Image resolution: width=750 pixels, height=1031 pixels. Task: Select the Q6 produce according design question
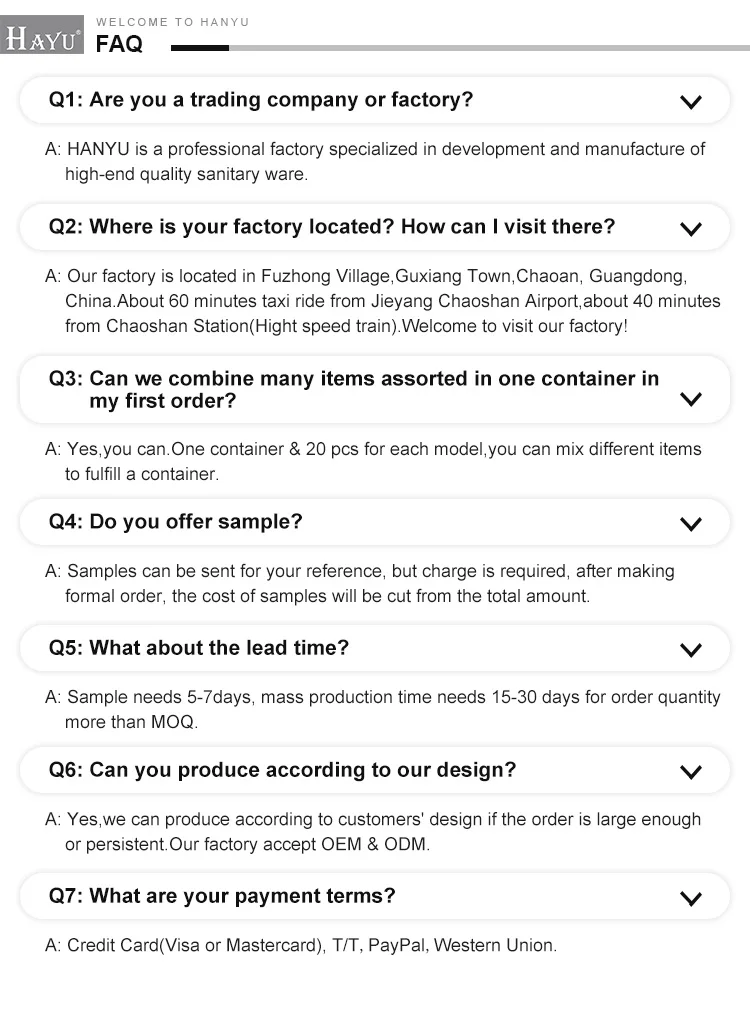[375, 770]
